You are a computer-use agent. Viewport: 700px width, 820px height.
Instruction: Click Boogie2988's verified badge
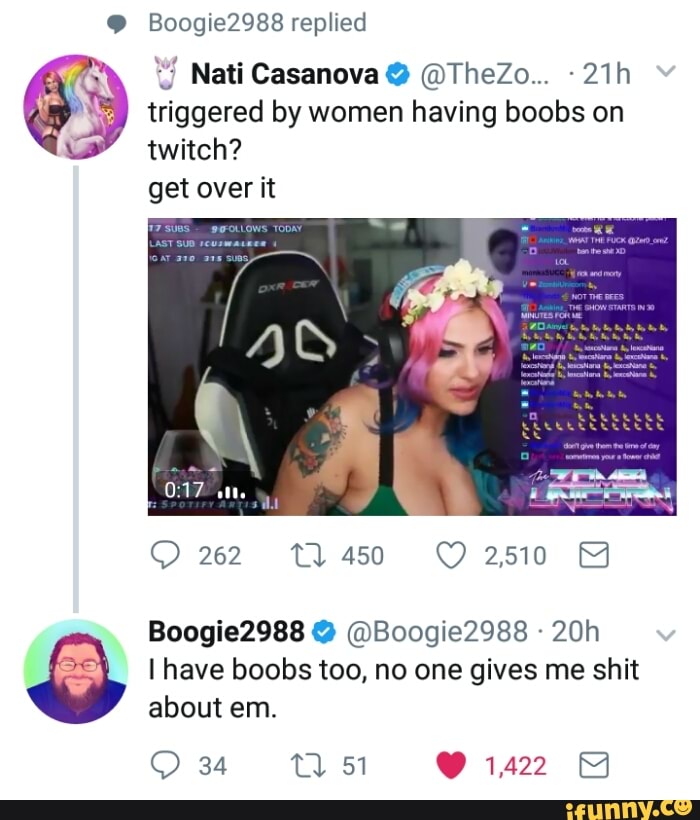(x=324, y=633)
